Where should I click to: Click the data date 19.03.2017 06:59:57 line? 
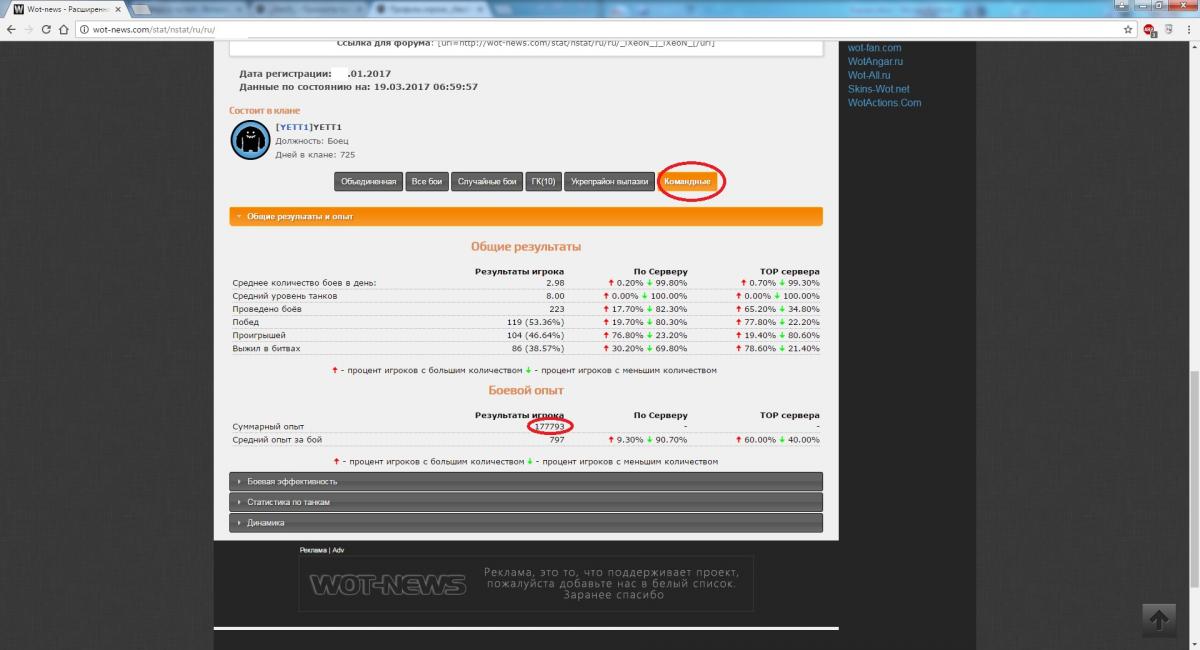[x=358, y=87]
